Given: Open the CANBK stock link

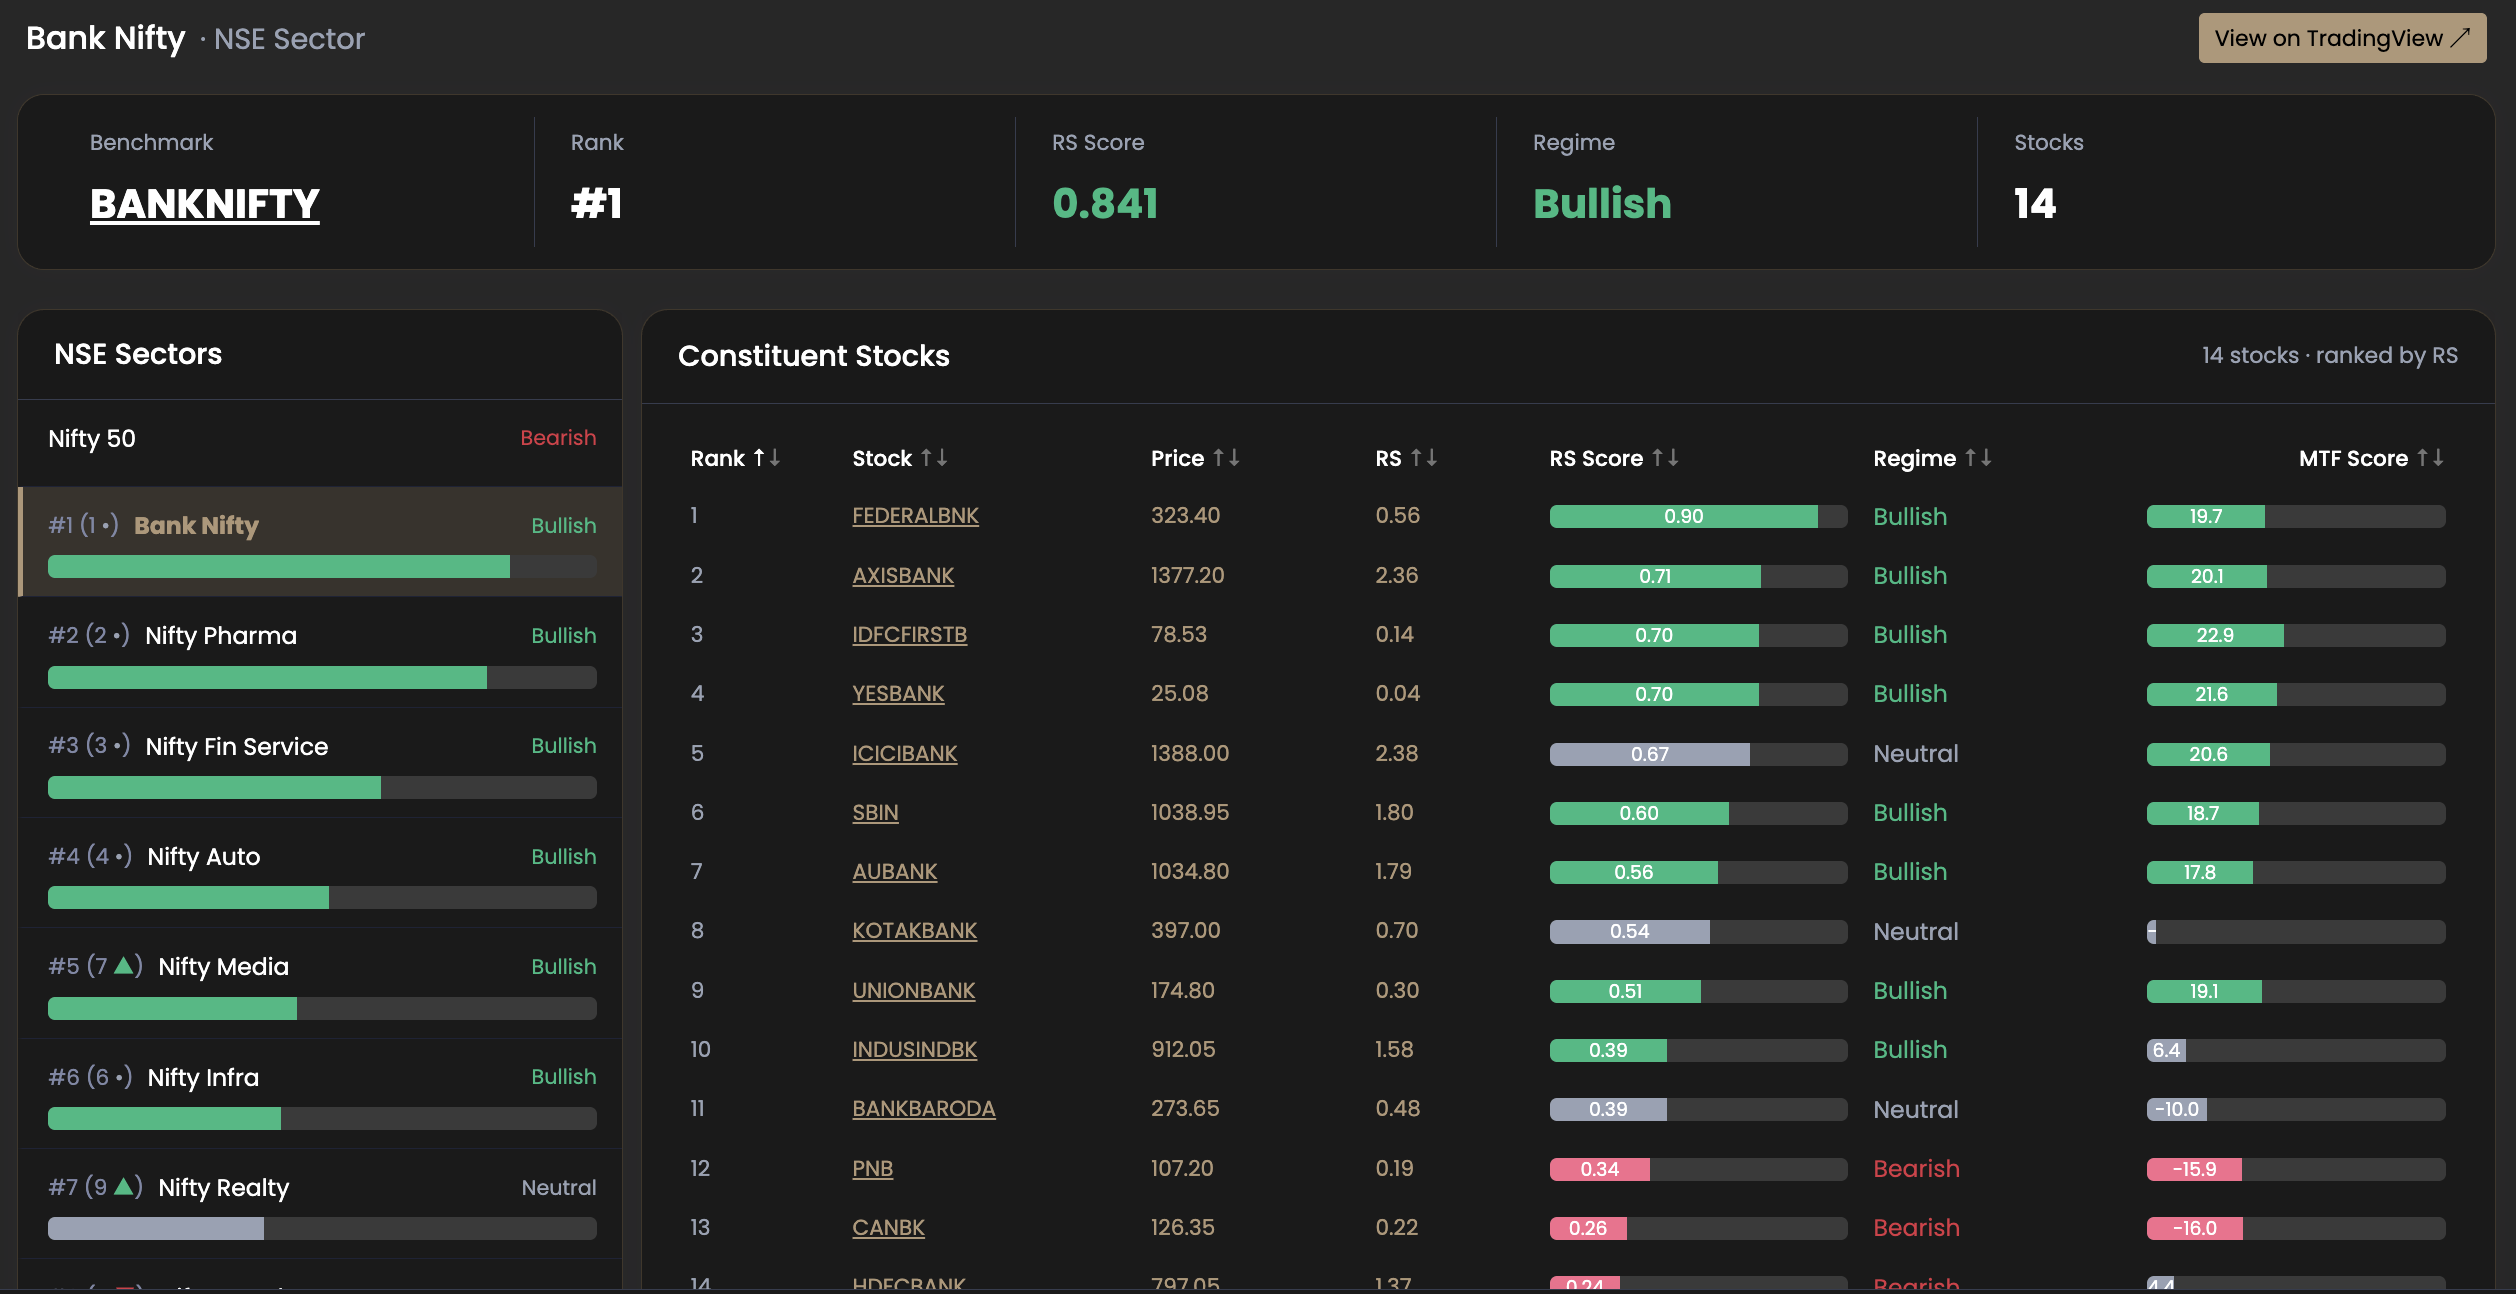Looking at the screenshot, I should point(888,1228).
